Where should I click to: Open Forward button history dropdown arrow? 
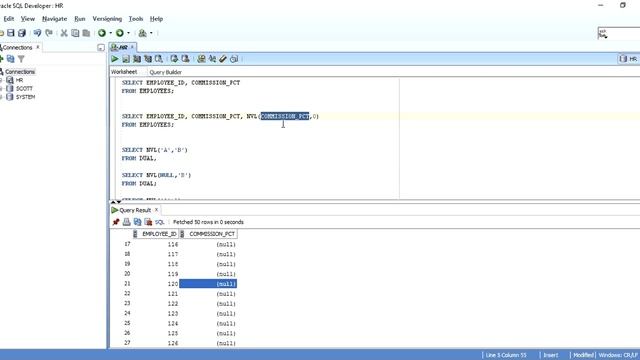click(128, 33)
